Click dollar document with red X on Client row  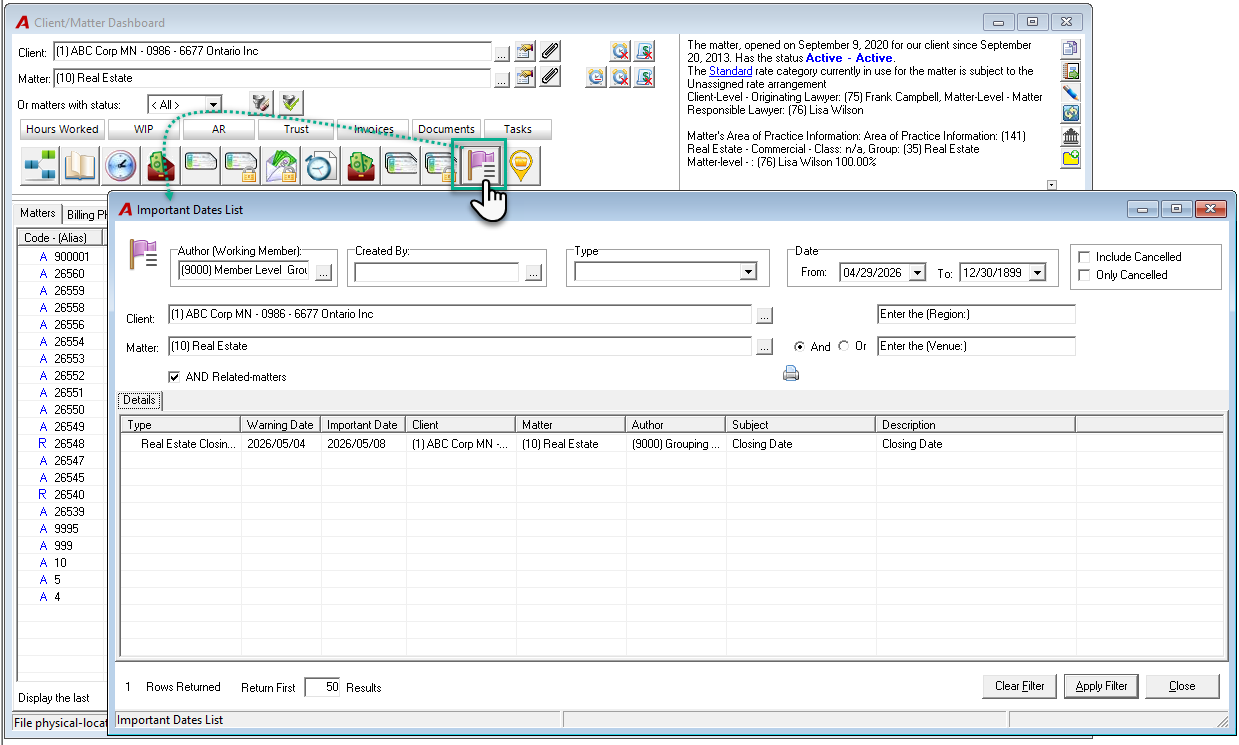(645, 51)
